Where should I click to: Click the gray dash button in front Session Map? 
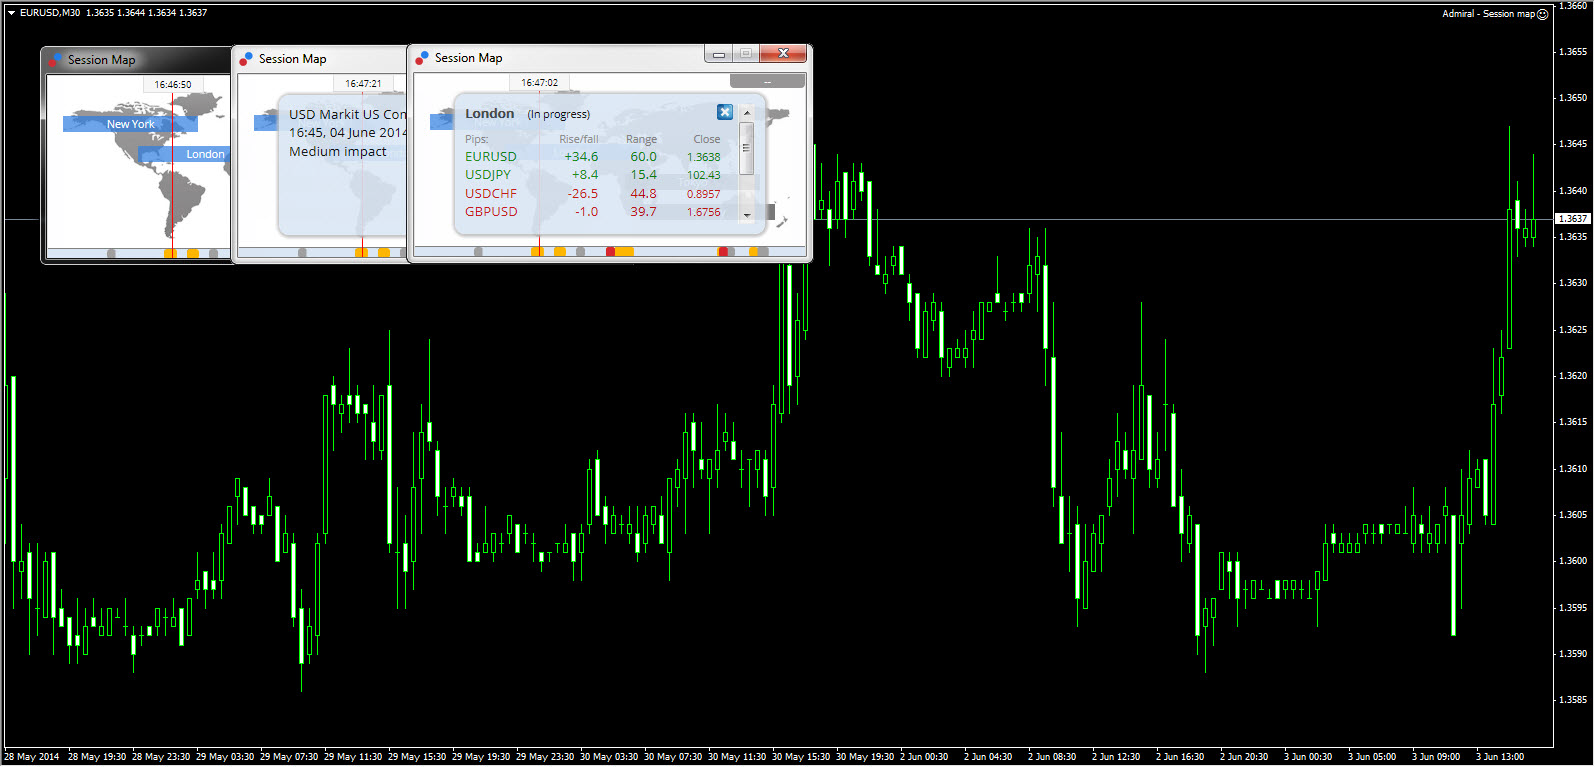(767, 81)
